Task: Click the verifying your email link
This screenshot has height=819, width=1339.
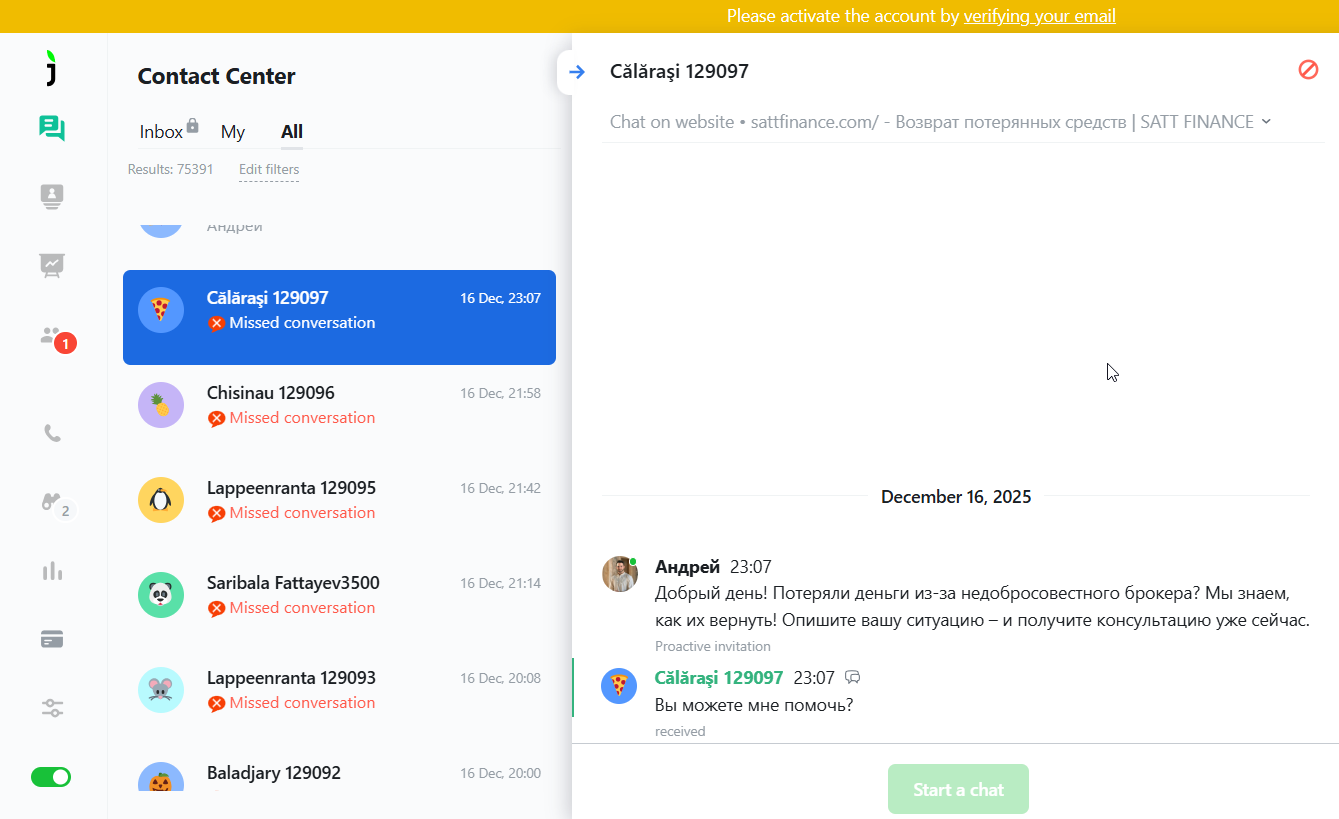Action: point(1040,16)
